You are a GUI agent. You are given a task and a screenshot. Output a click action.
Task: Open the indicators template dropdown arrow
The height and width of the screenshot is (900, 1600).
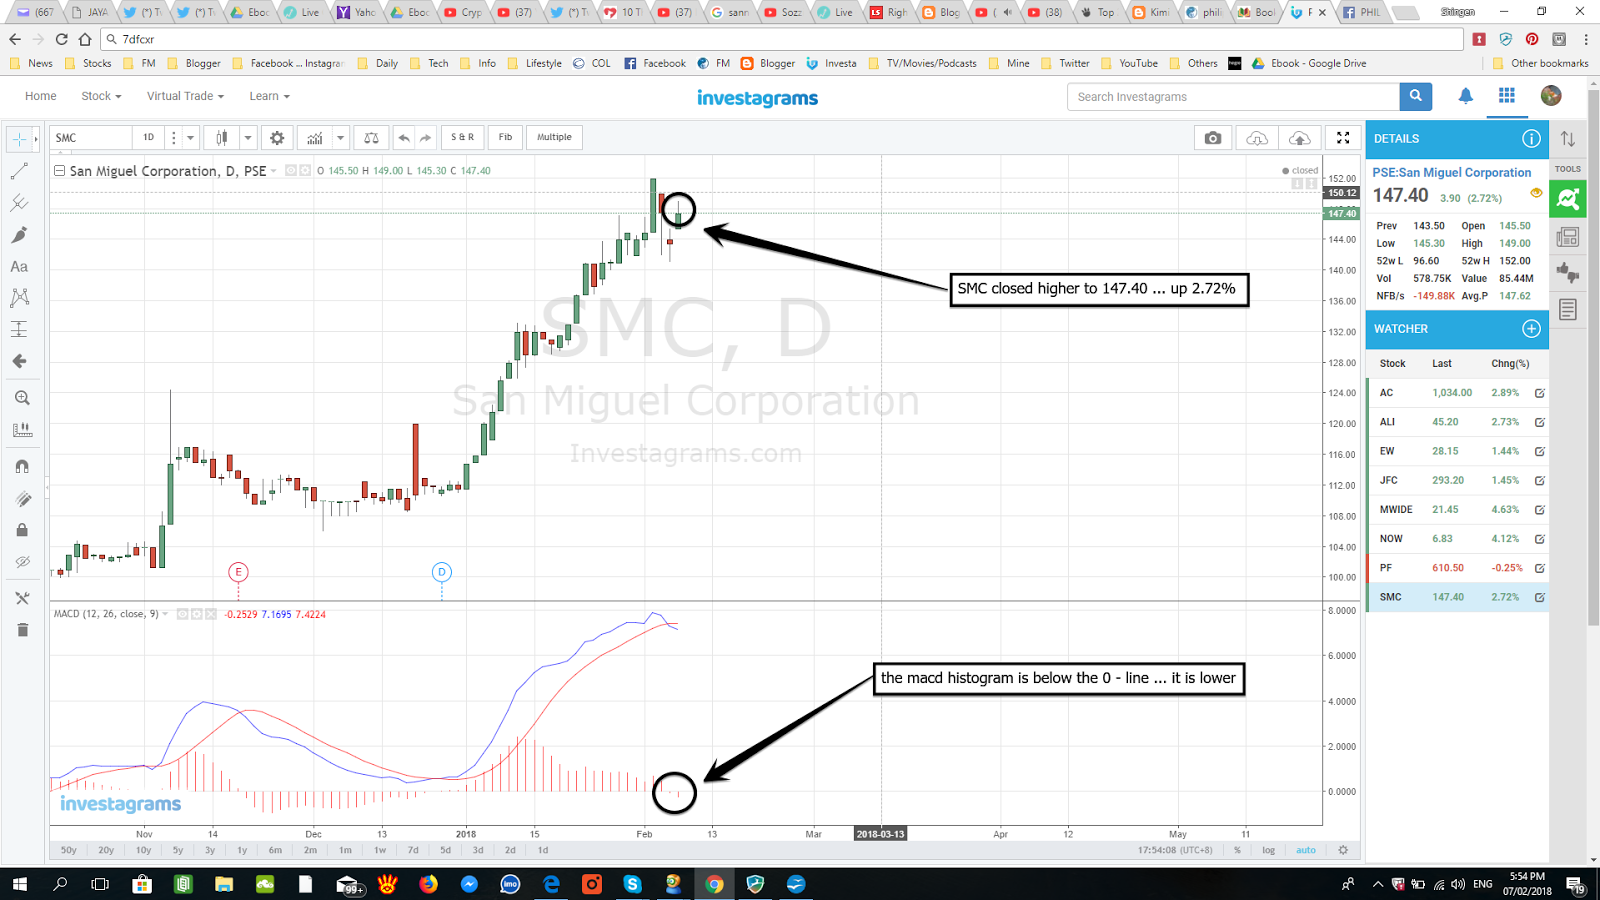coord(341,138)
